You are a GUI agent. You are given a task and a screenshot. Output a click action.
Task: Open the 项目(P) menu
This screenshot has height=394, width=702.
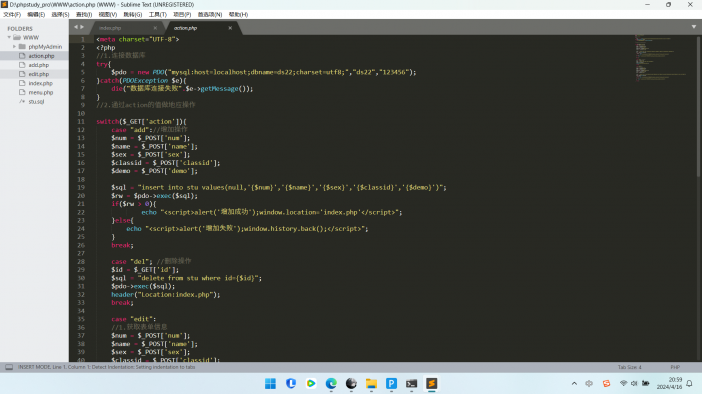click(182, 14)
